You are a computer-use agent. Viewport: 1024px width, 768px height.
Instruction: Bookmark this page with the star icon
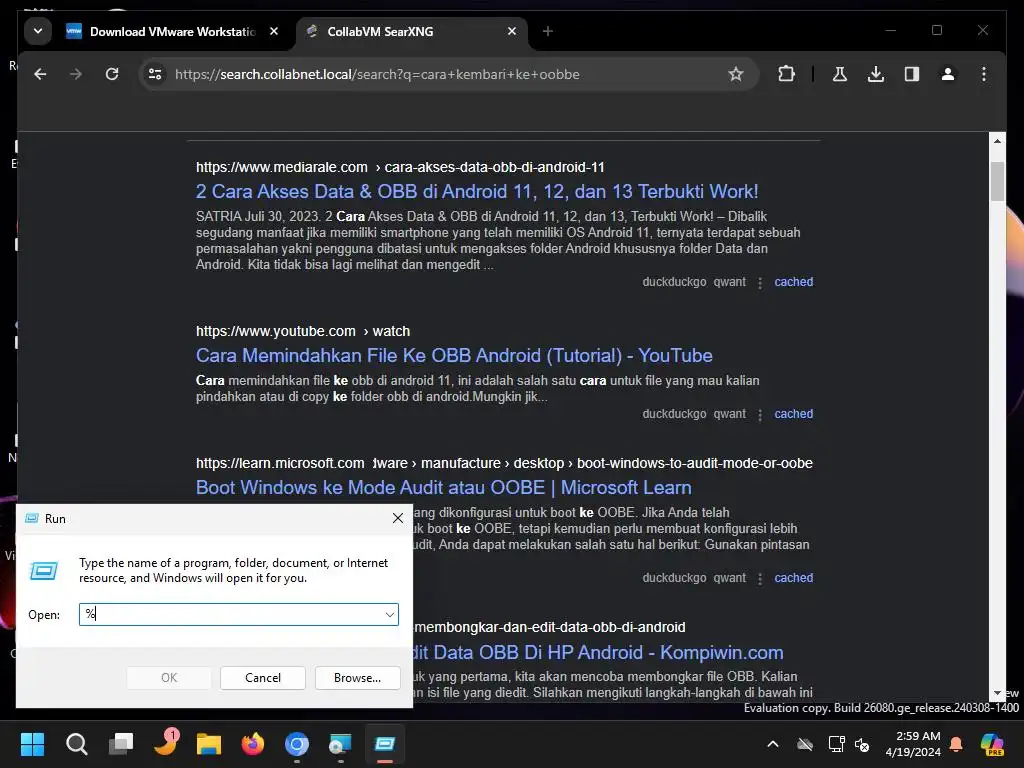pos(736,74)
